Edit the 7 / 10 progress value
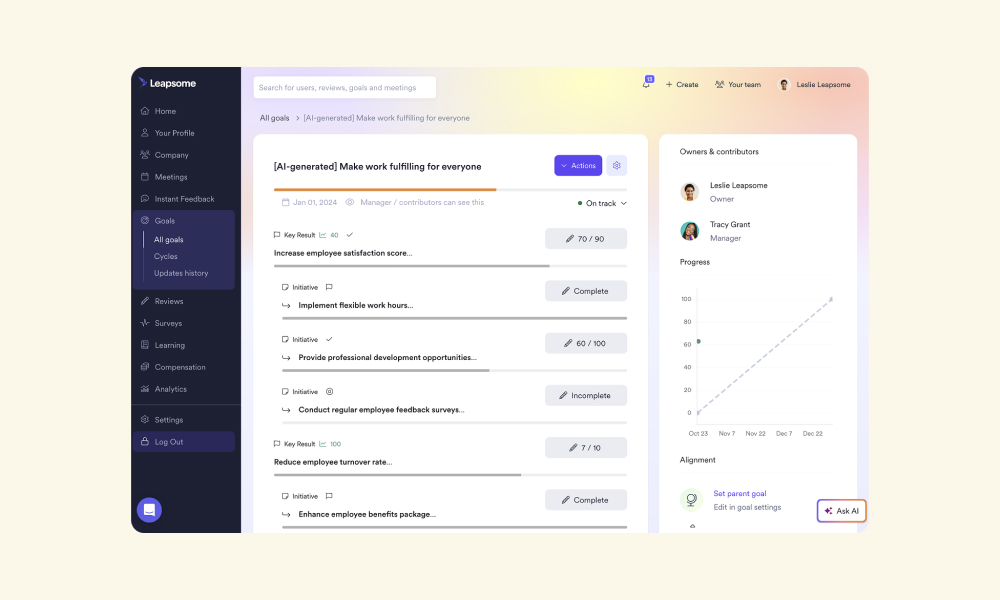The width and height of the screenshot is (1000, 600). coord(585,448)
